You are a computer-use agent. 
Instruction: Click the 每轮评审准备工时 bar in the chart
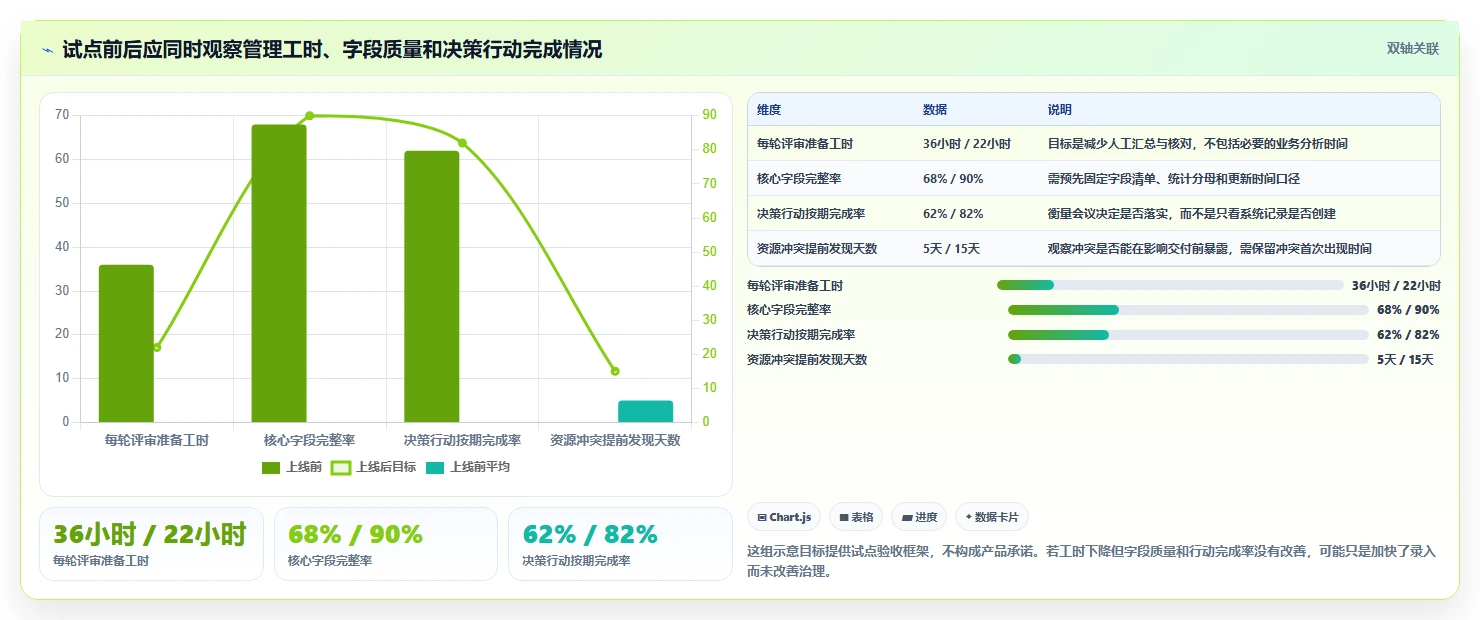pos(126,343)
